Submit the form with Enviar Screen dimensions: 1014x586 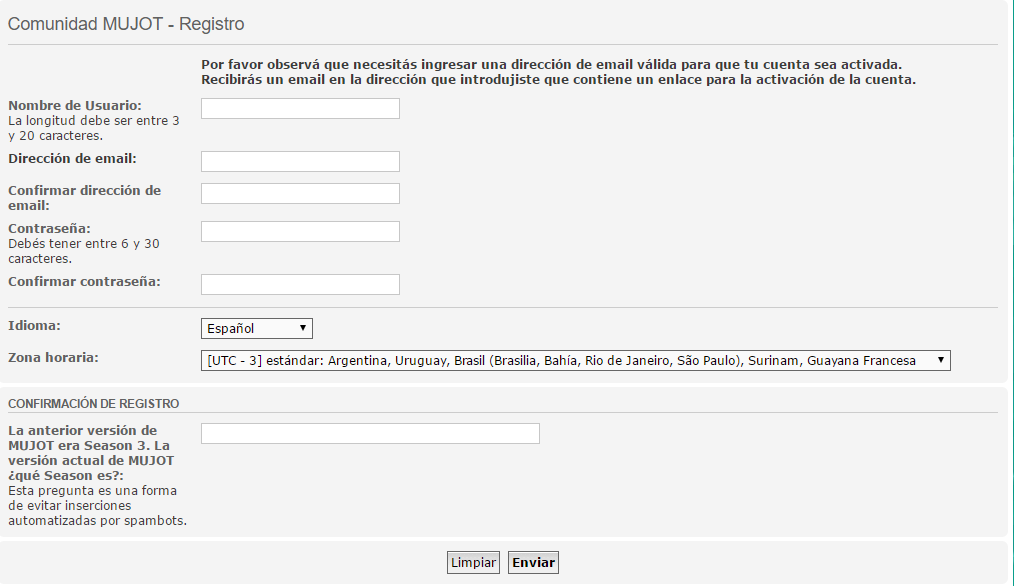[x=533, y=563]
